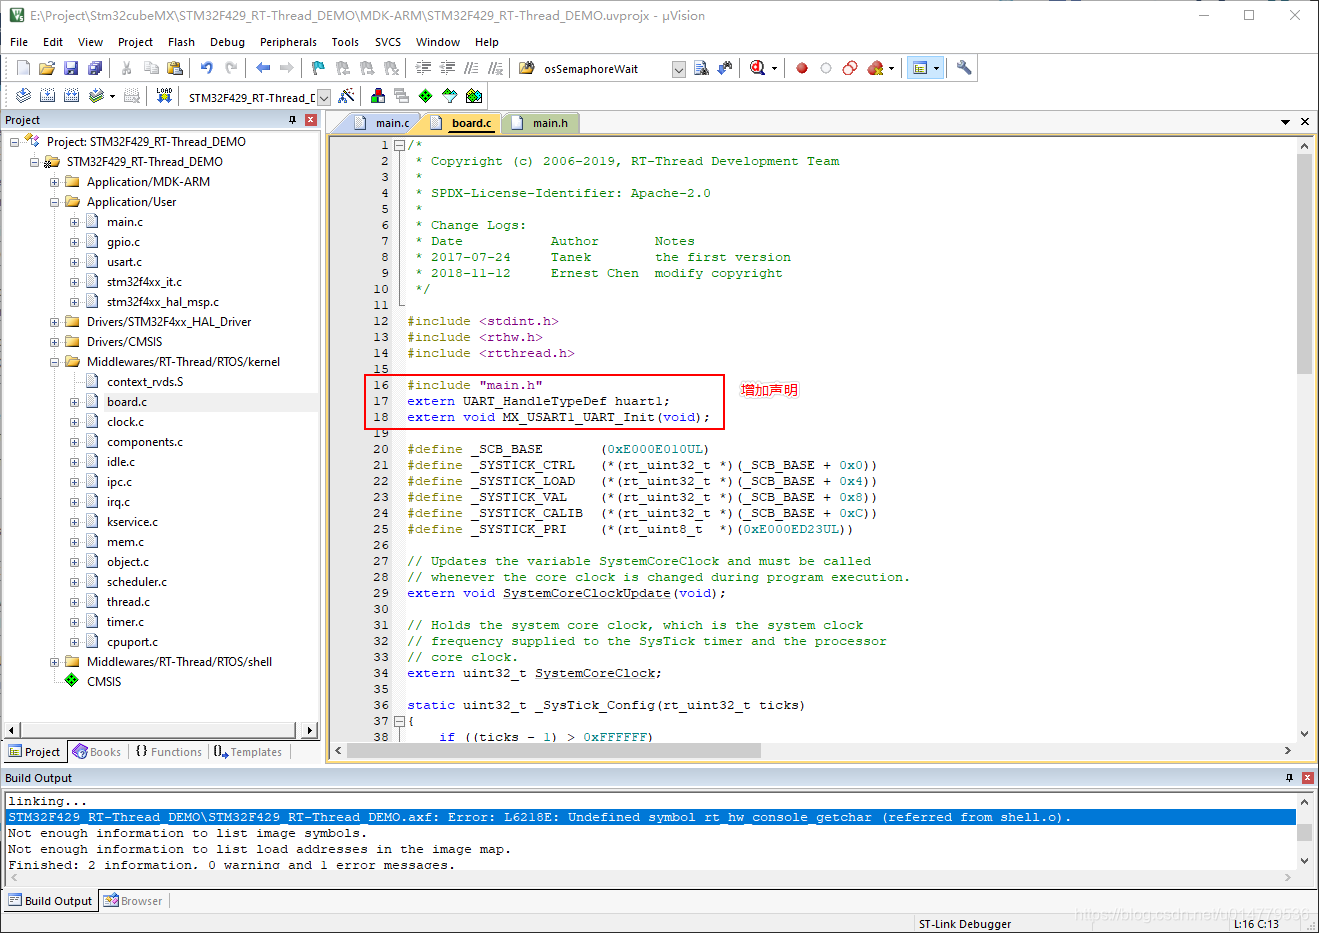
Task: Open the osSemaphoreWait find dropdown
Action: (x=679, y=69)
